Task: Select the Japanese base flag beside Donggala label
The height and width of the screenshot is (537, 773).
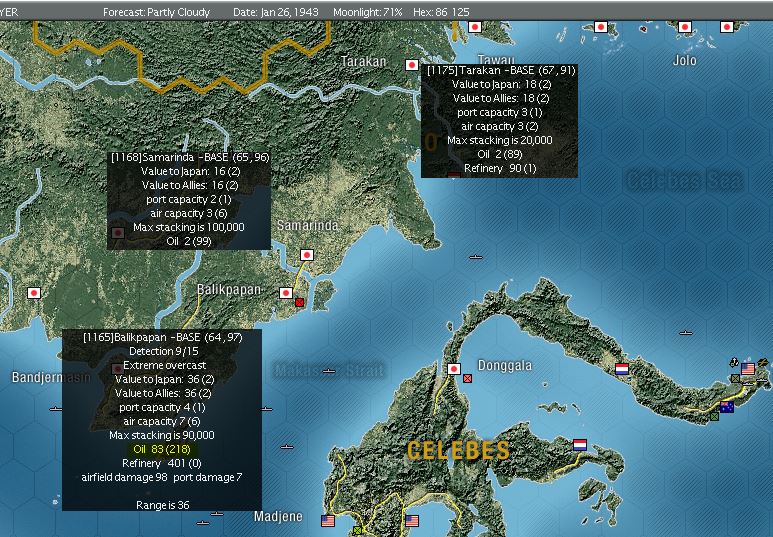Action: point(454,369)
